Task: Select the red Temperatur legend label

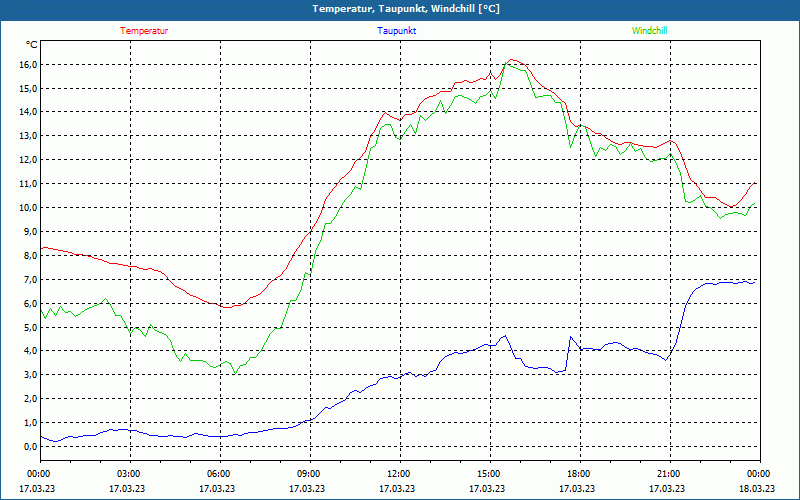Action: tap(144, 31)
